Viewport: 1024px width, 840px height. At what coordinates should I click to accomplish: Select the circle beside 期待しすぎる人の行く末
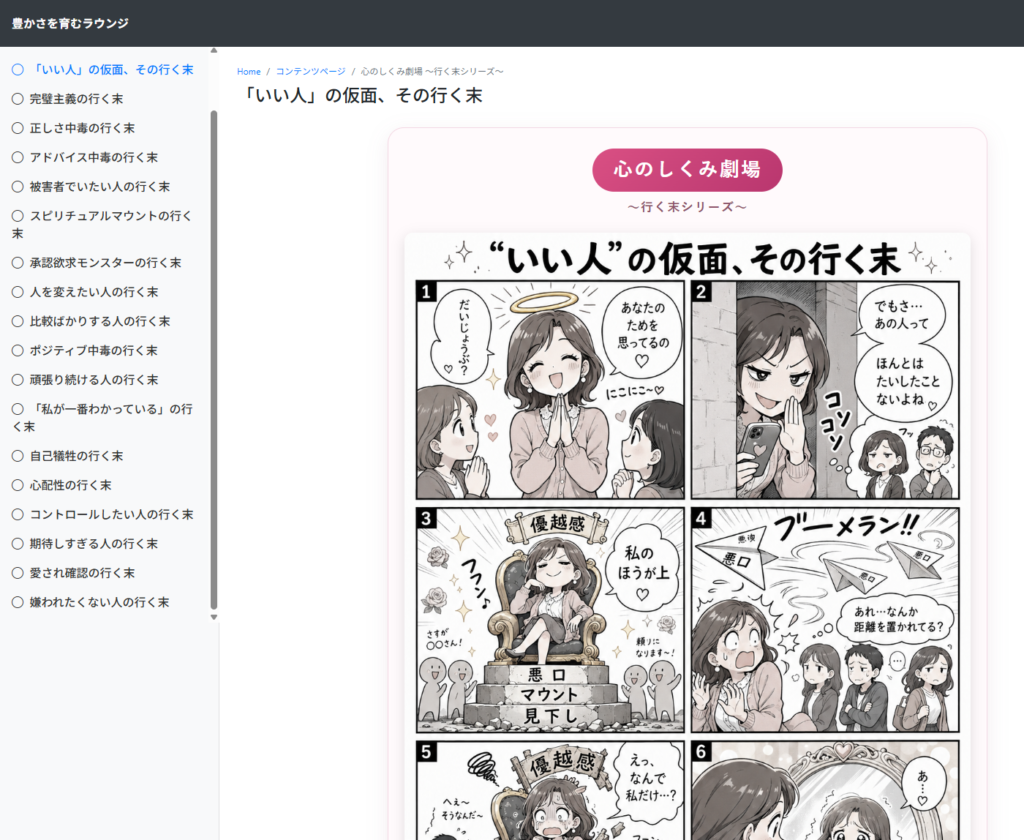(x=18, y=544)
